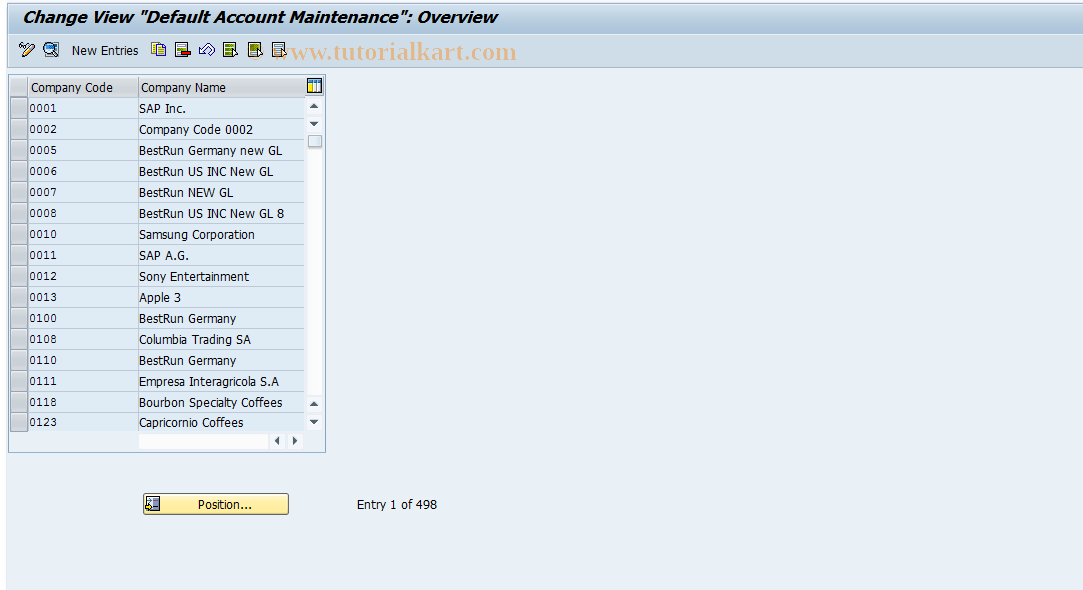Click the Company Name column header
The width and height of the screenshot is (1083, 590).
(x=221, y=87)
